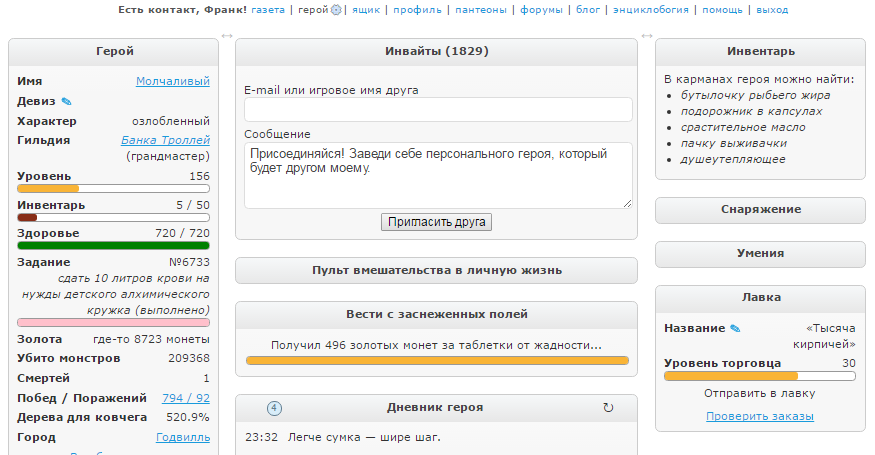Open the Банка Троллей guild link
Image resolution: width=875 pixels, height=455 pixels.
click(x=165, y=140)
